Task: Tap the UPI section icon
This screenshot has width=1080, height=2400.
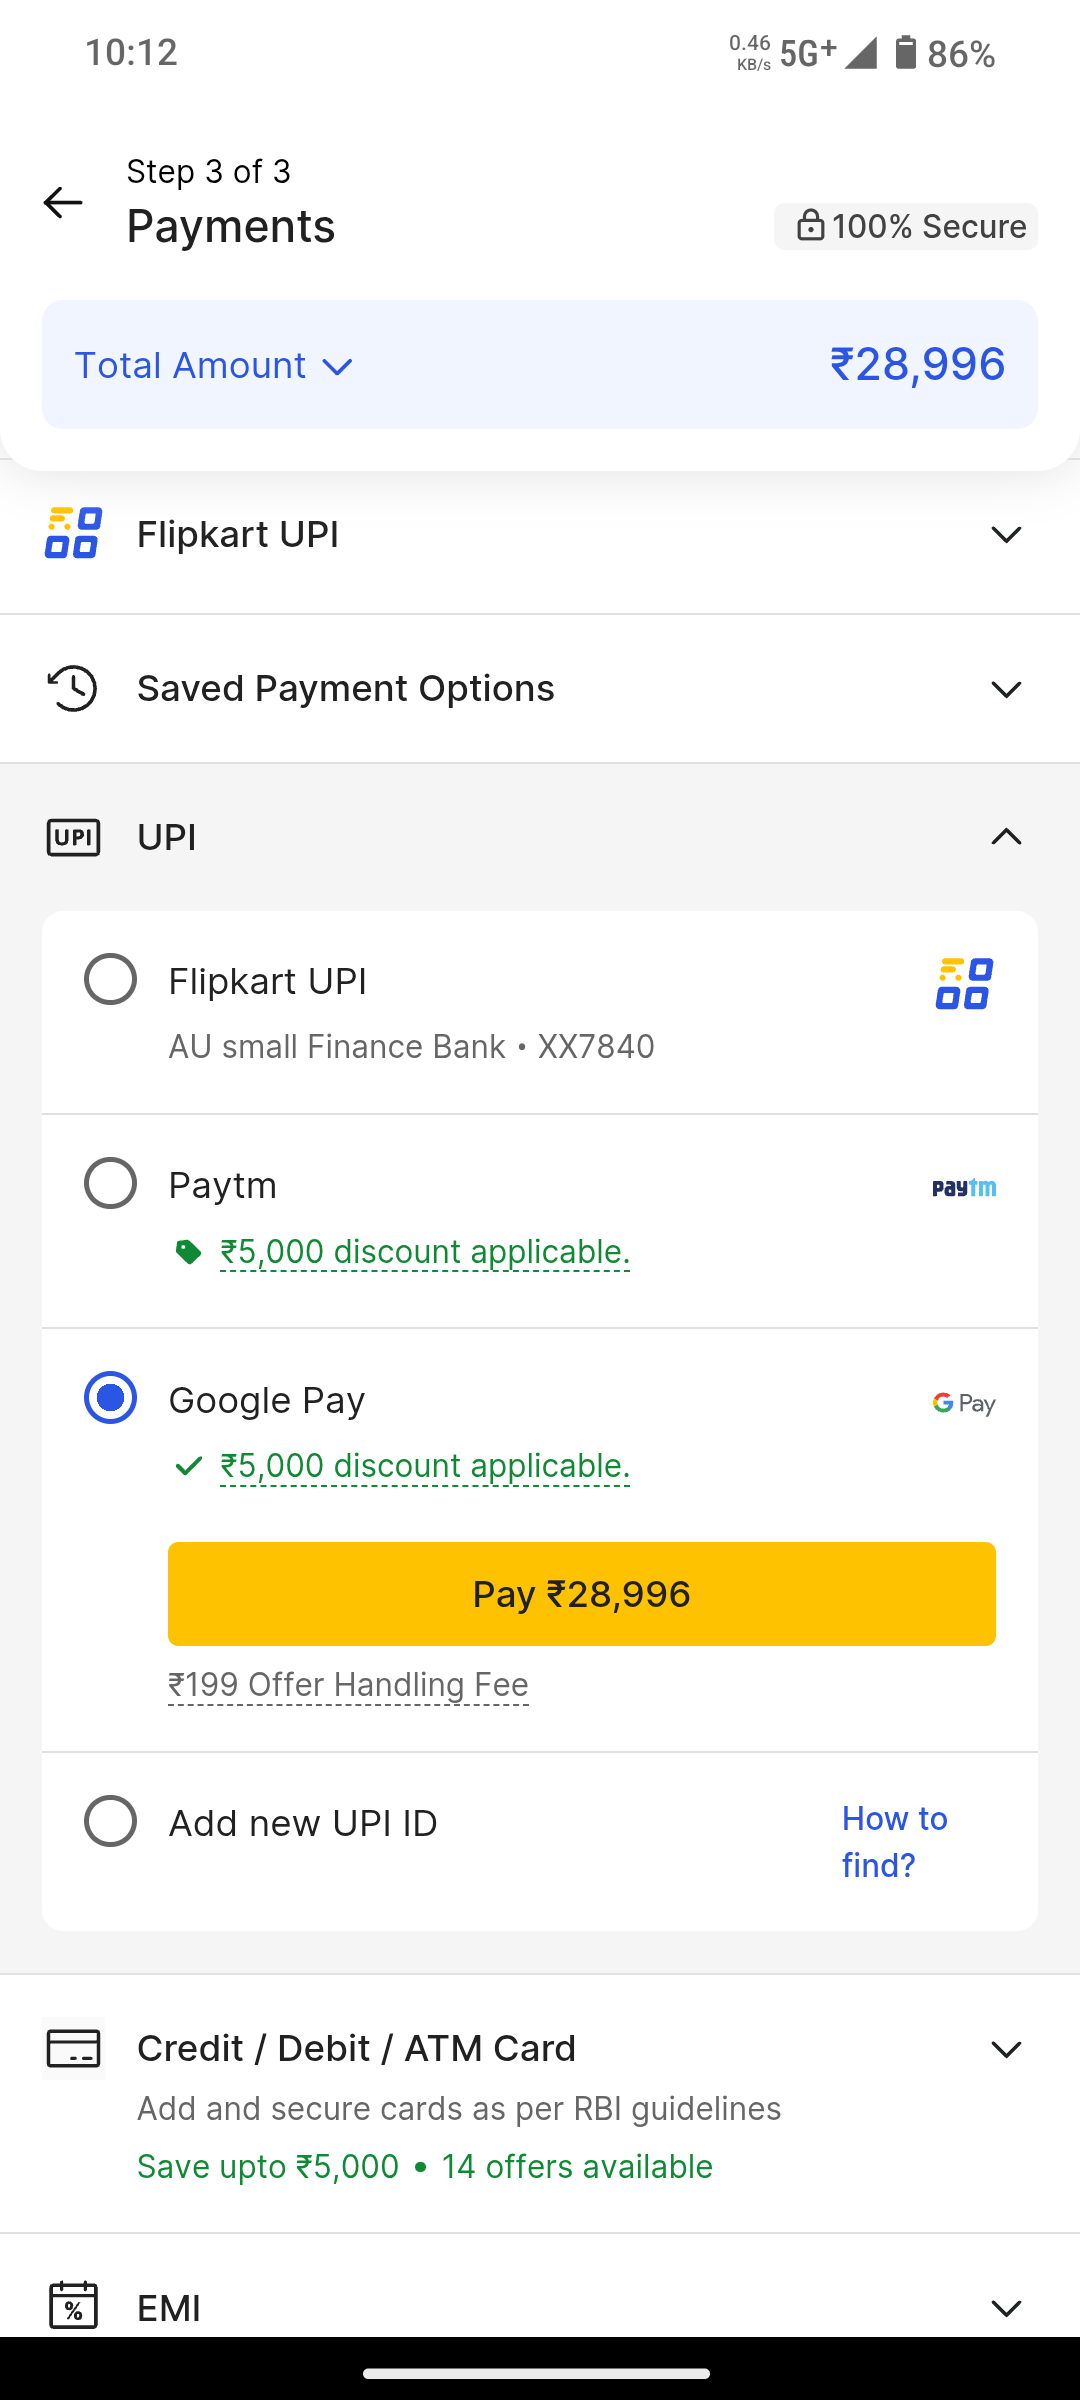Action: [73, 837]
